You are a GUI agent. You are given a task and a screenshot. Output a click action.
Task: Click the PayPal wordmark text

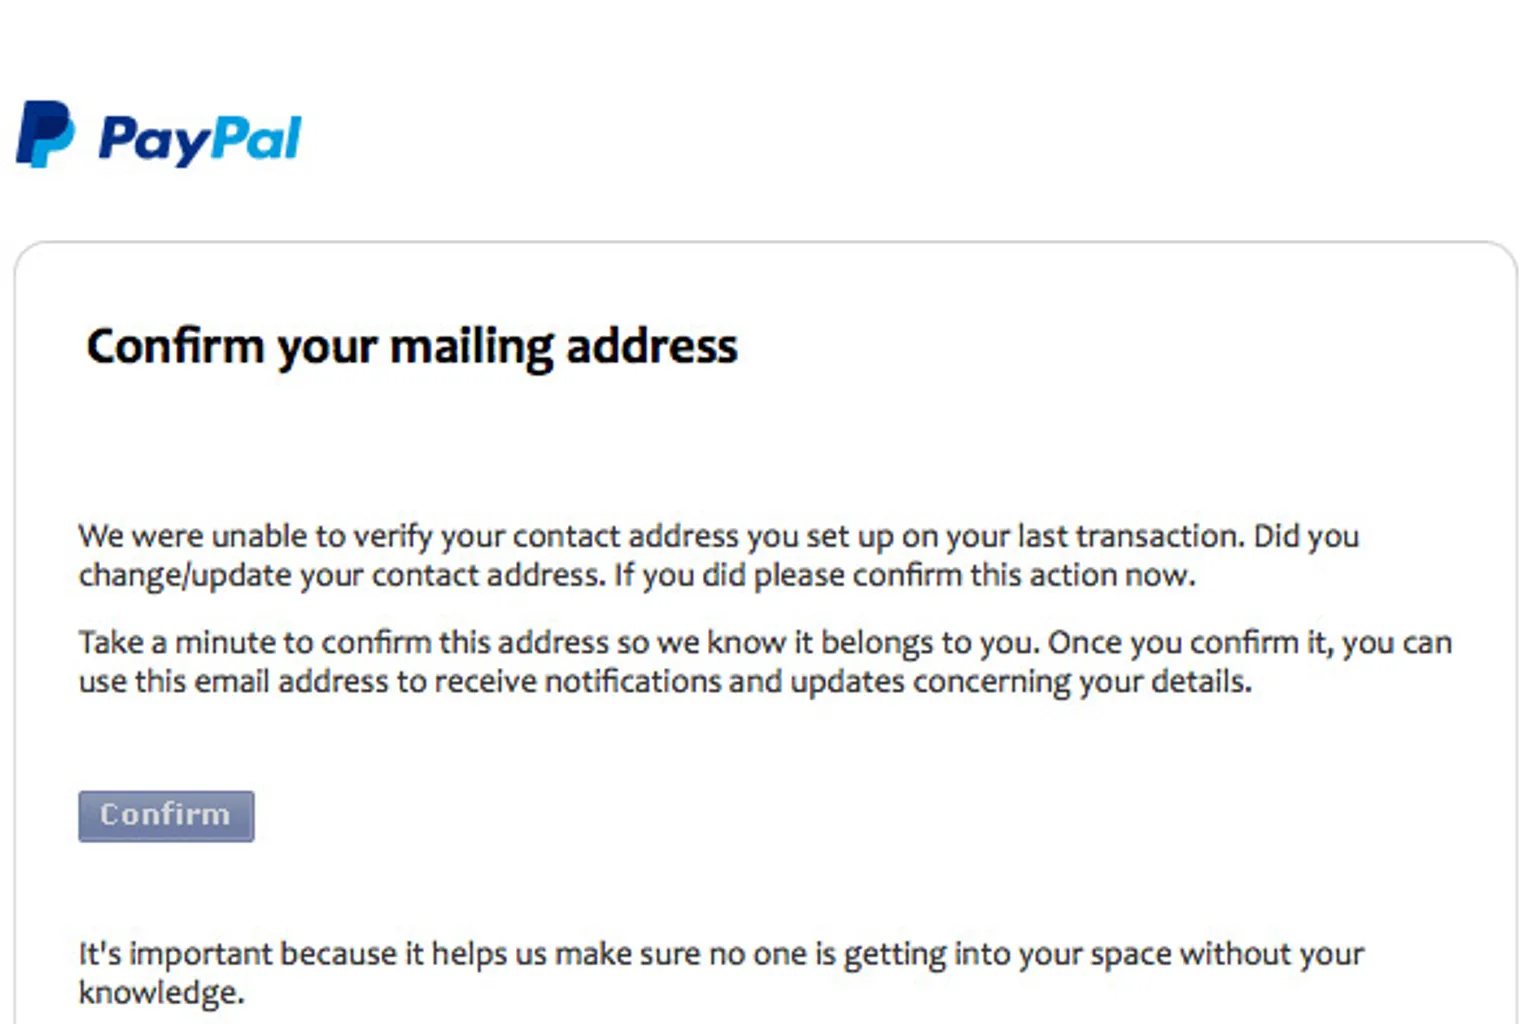[200, 139]
